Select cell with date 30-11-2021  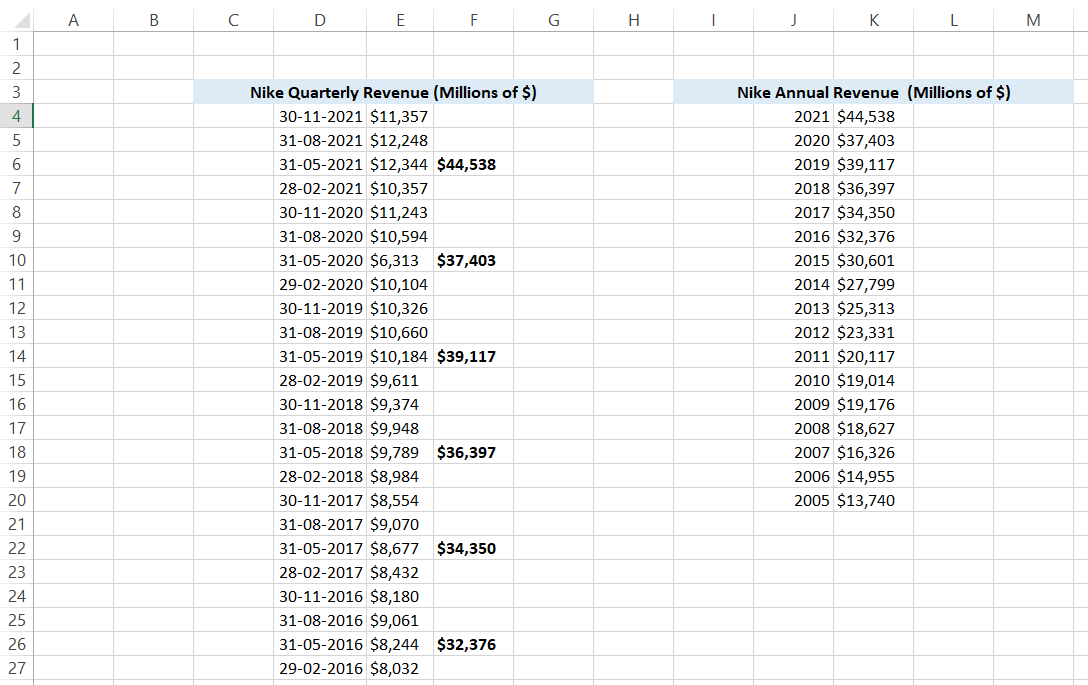(x=320, y=117)
